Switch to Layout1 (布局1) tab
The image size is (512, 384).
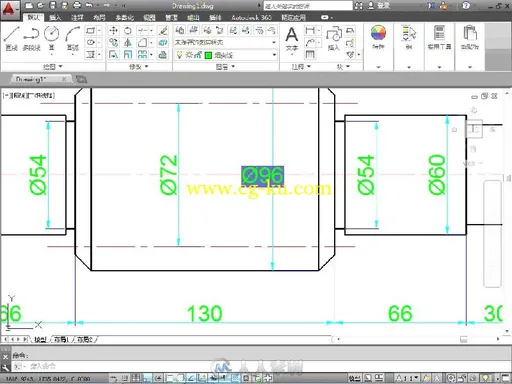pyautogui.click(x=61, y=339)
